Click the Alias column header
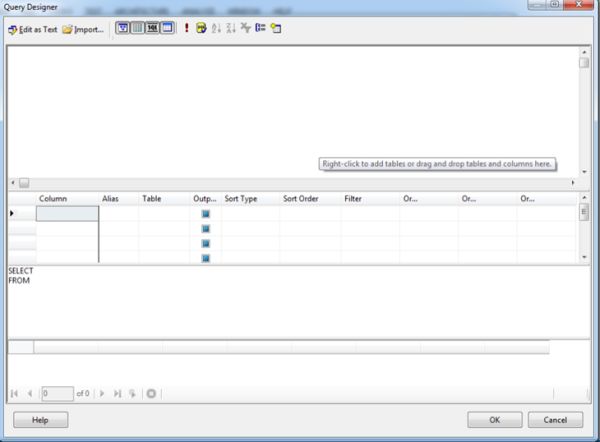600x442 pixels. (x=119, y=199)
